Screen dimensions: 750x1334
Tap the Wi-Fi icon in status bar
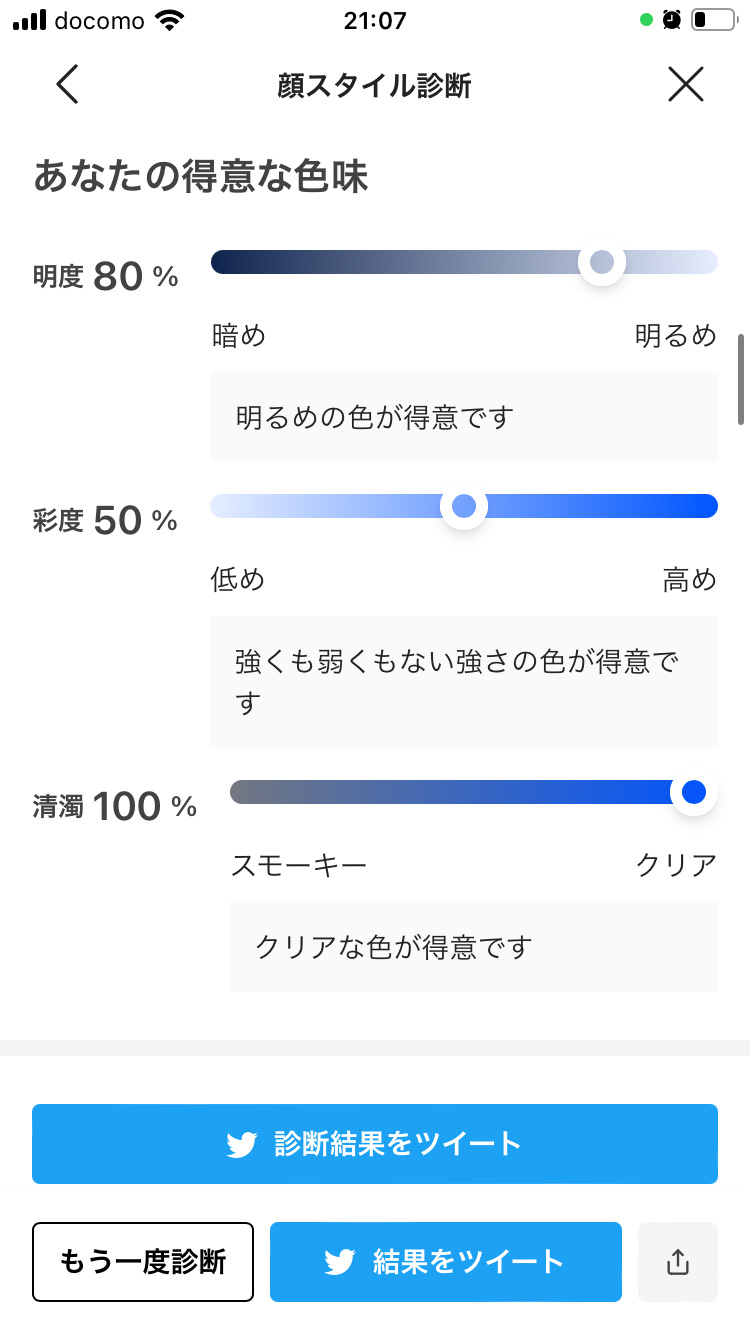point(171,20)
